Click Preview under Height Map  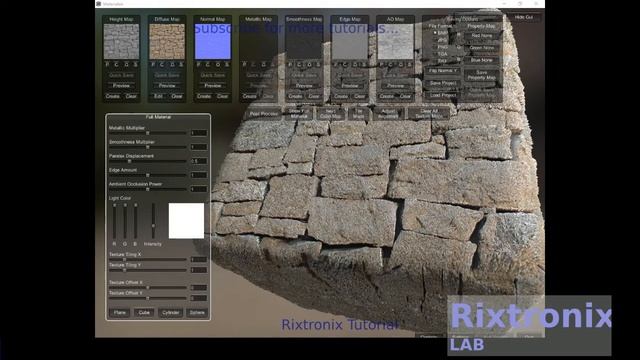(121, 86)
